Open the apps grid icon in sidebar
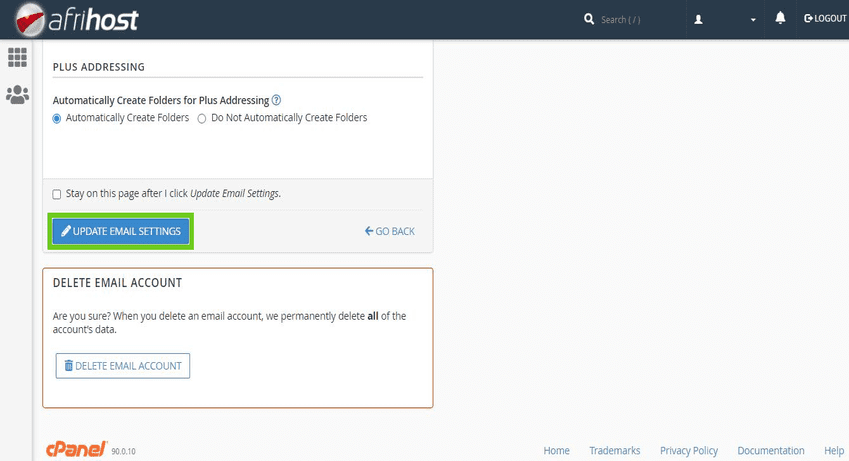Viewport: 849px width, 461px height. pos(17,57)
